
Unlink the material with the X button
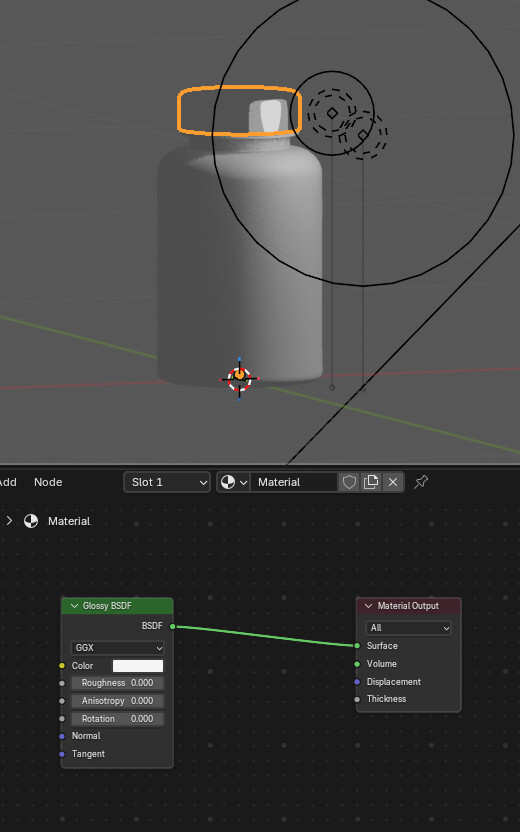tap(393, 482)
